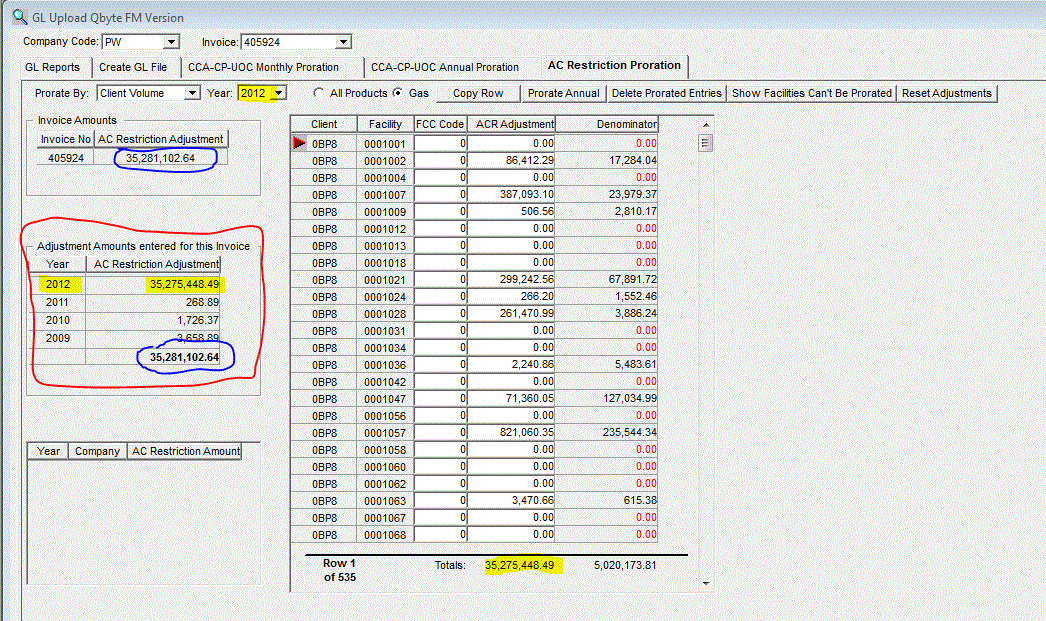Click the Prorate Annual button
Screen dimensions: 1046x621
(564, 93)
